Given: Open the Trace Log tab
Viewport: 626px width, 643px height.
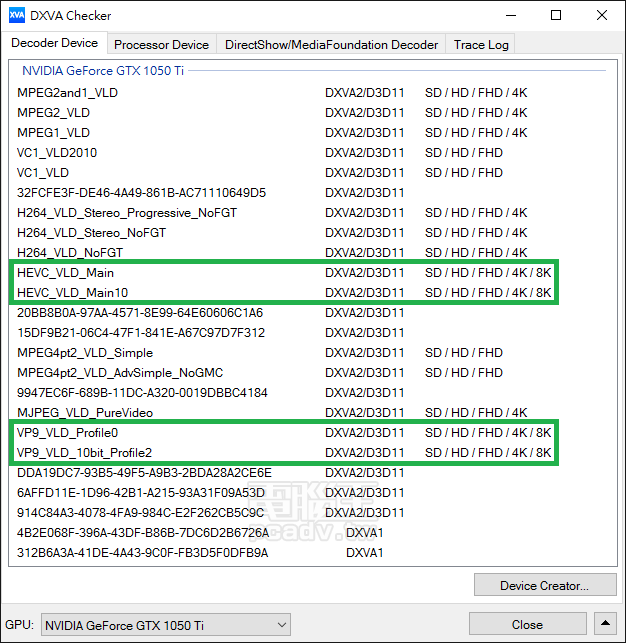Looking at the screenshot, I should coord(481,45).
